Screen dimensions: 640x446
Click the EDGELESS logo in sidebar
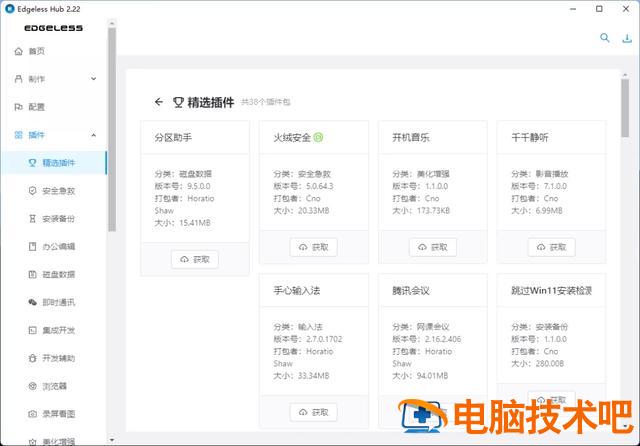point(53,28)
